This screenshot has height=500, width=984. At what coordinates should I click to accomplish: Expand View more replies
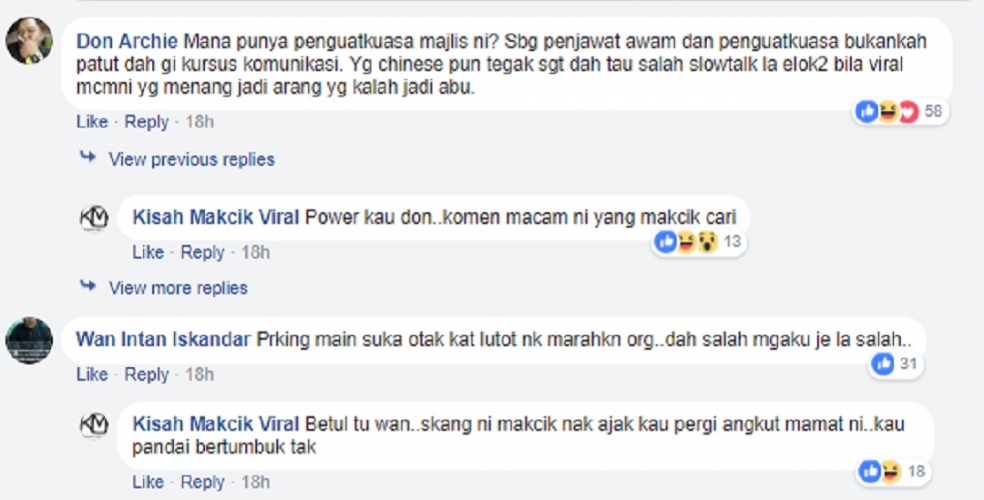(x=178, y=288)
